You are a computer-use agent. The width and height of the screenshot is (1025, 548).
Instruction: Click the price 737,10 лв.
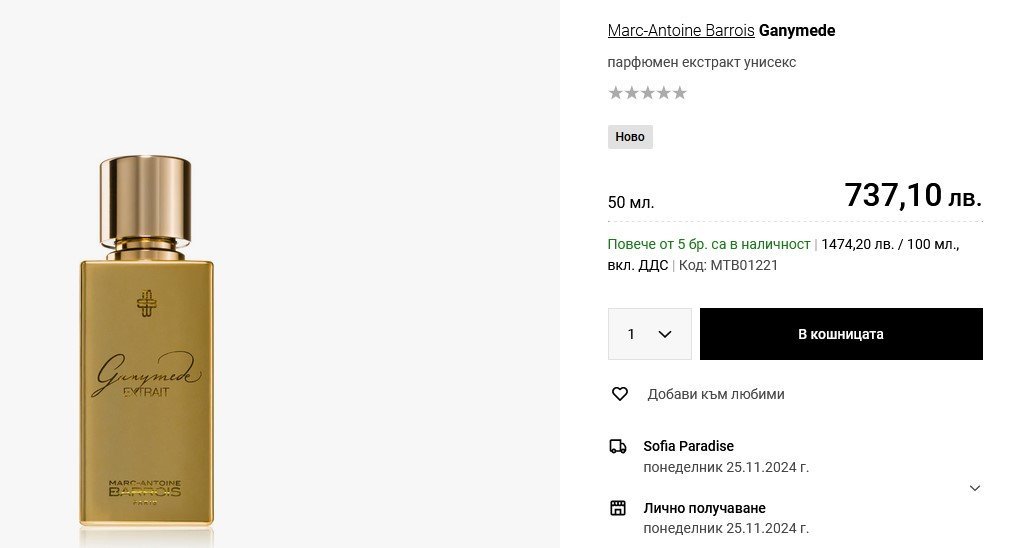pyautogui.click(x=913, y=195)
